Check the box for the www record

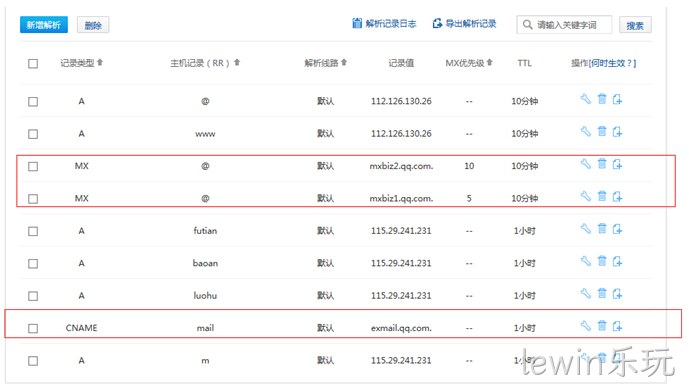33,134
